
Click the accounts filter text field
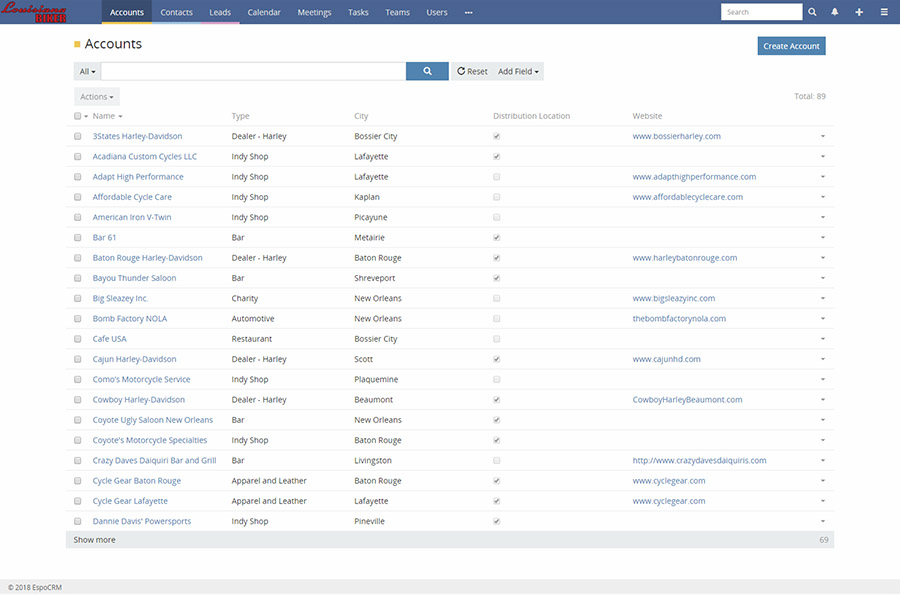253,72
